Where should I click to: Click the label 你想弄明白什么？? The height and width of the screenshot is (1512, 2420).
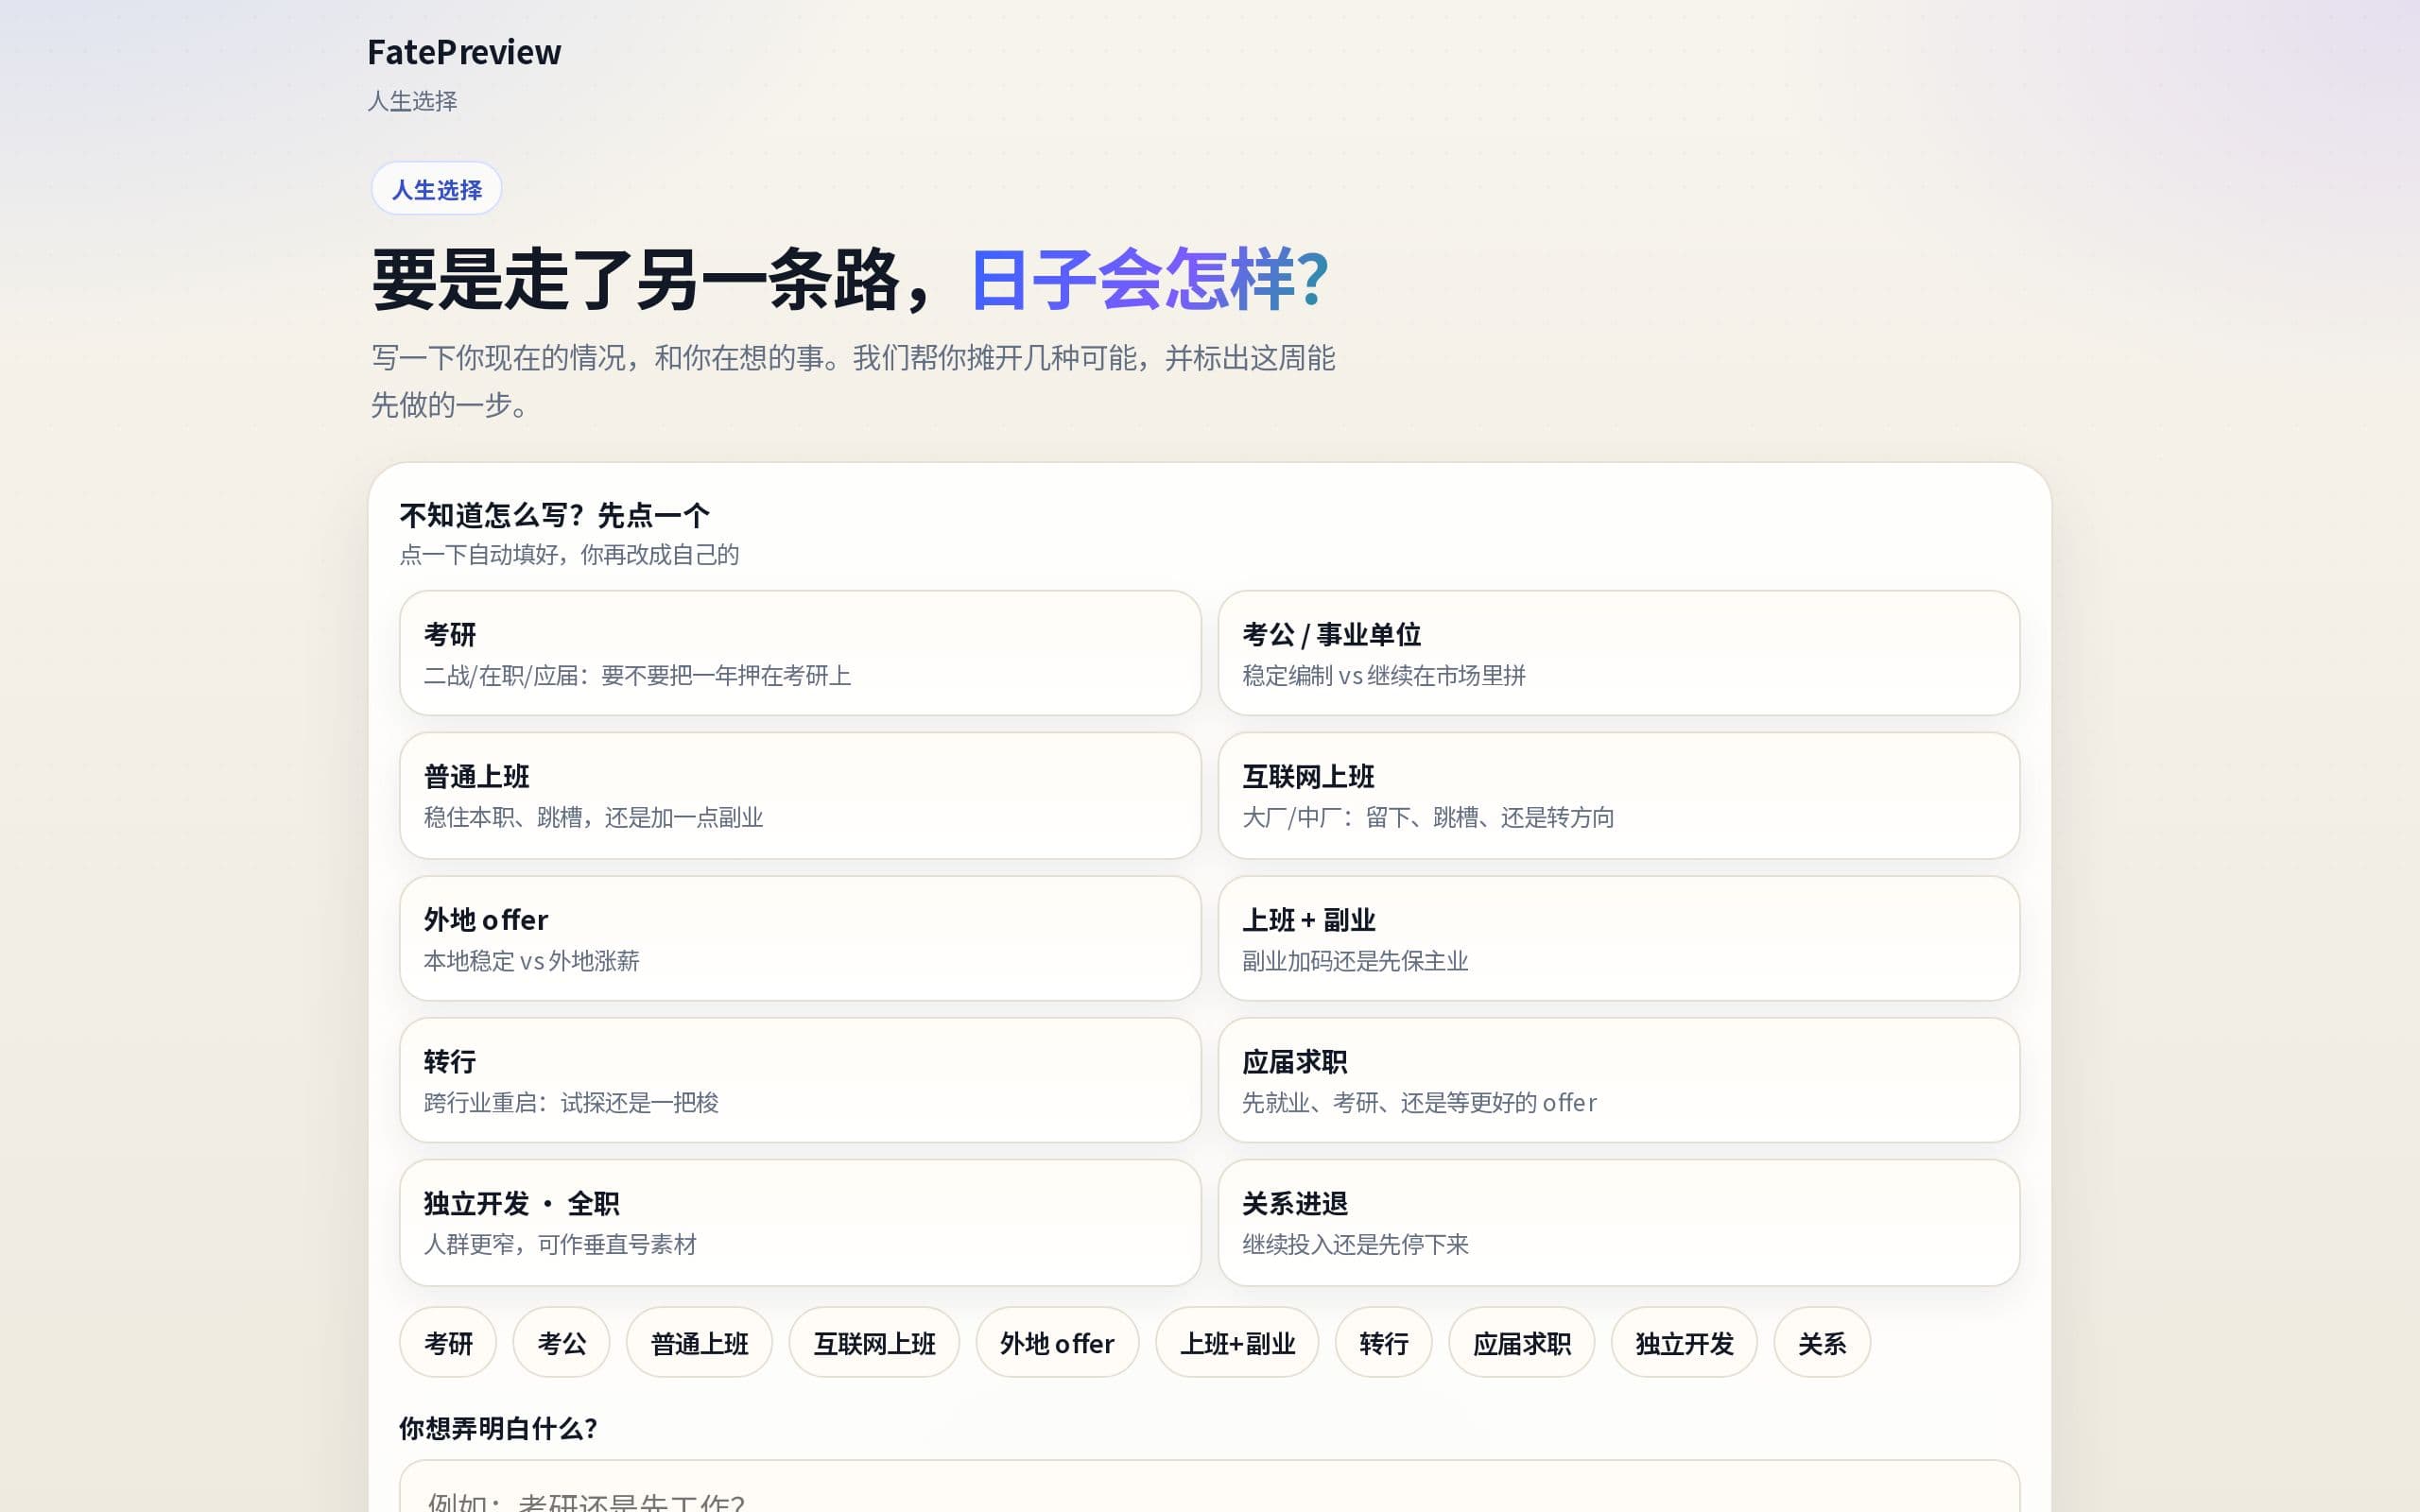(498, 1428)
